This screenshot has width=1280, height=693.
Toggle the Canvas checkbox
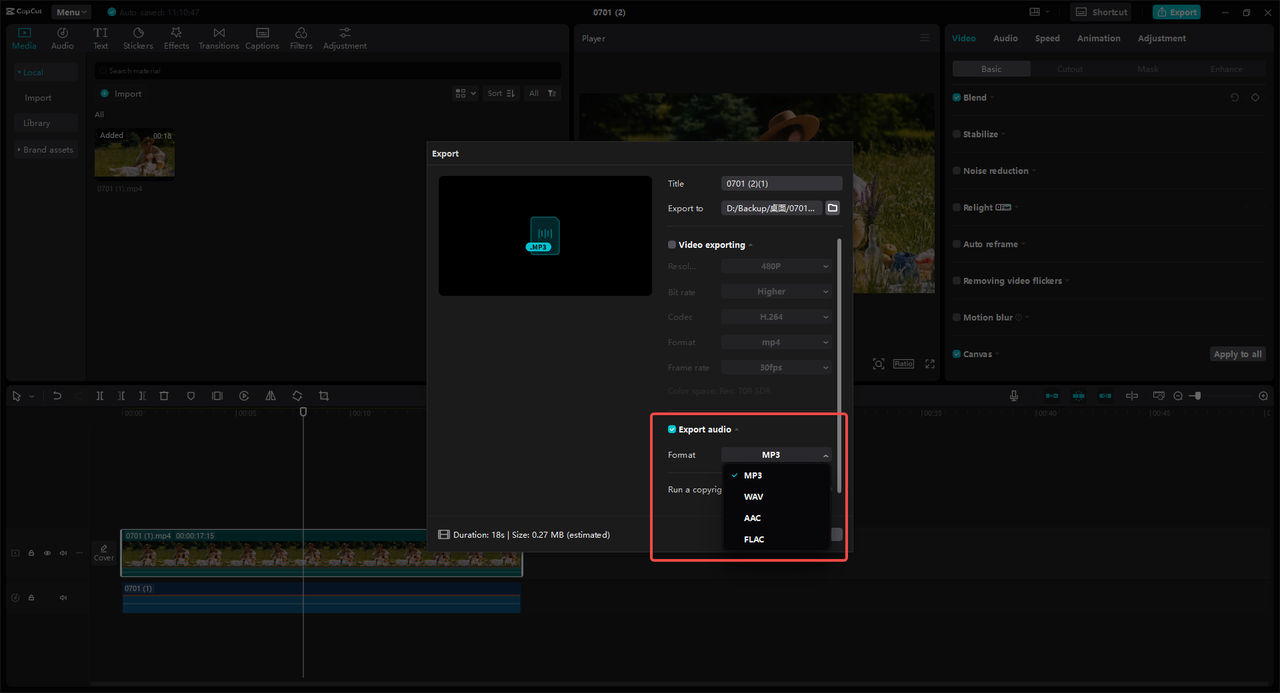[x=957, y=354]
